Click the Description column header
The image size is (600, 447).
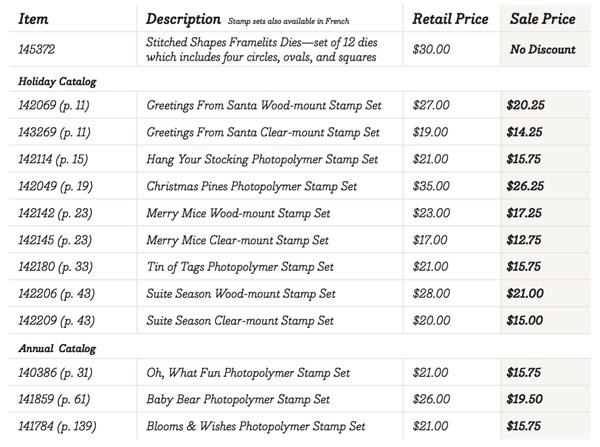pyautogui.click(x=184, y=18)
